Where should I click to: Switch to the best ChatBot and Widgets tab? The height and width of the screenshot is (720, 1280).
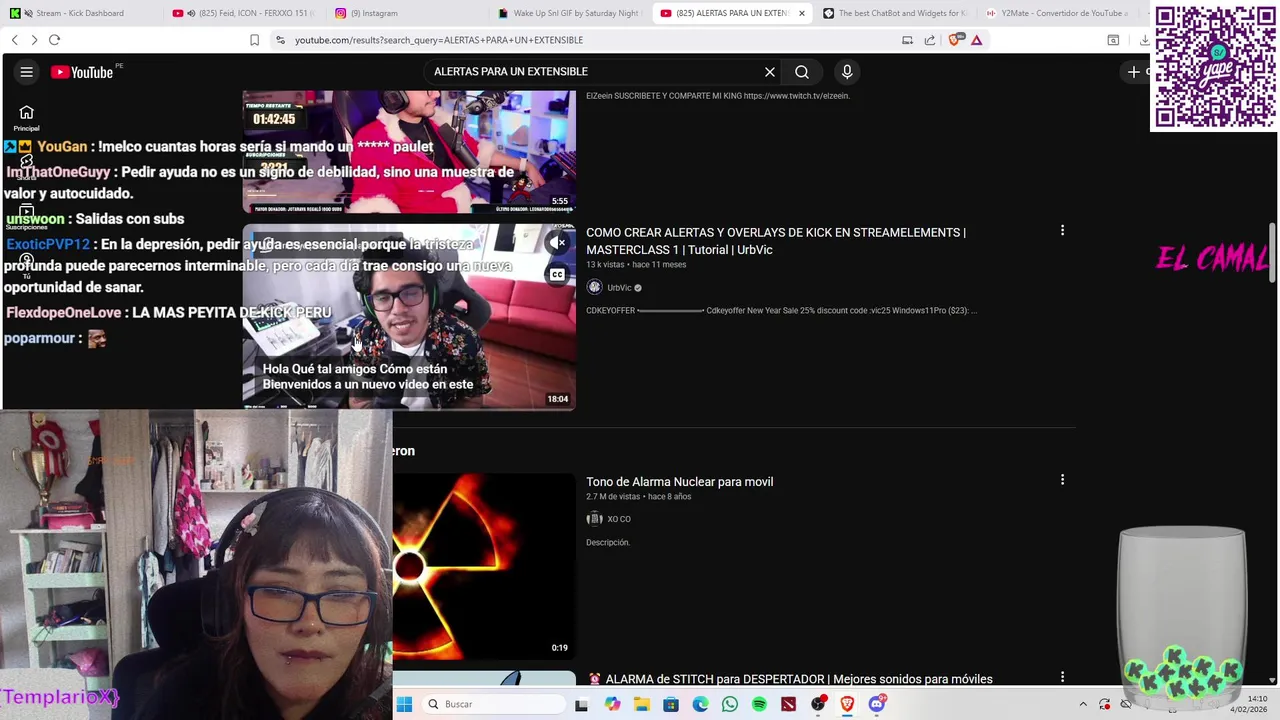(895, 13)
